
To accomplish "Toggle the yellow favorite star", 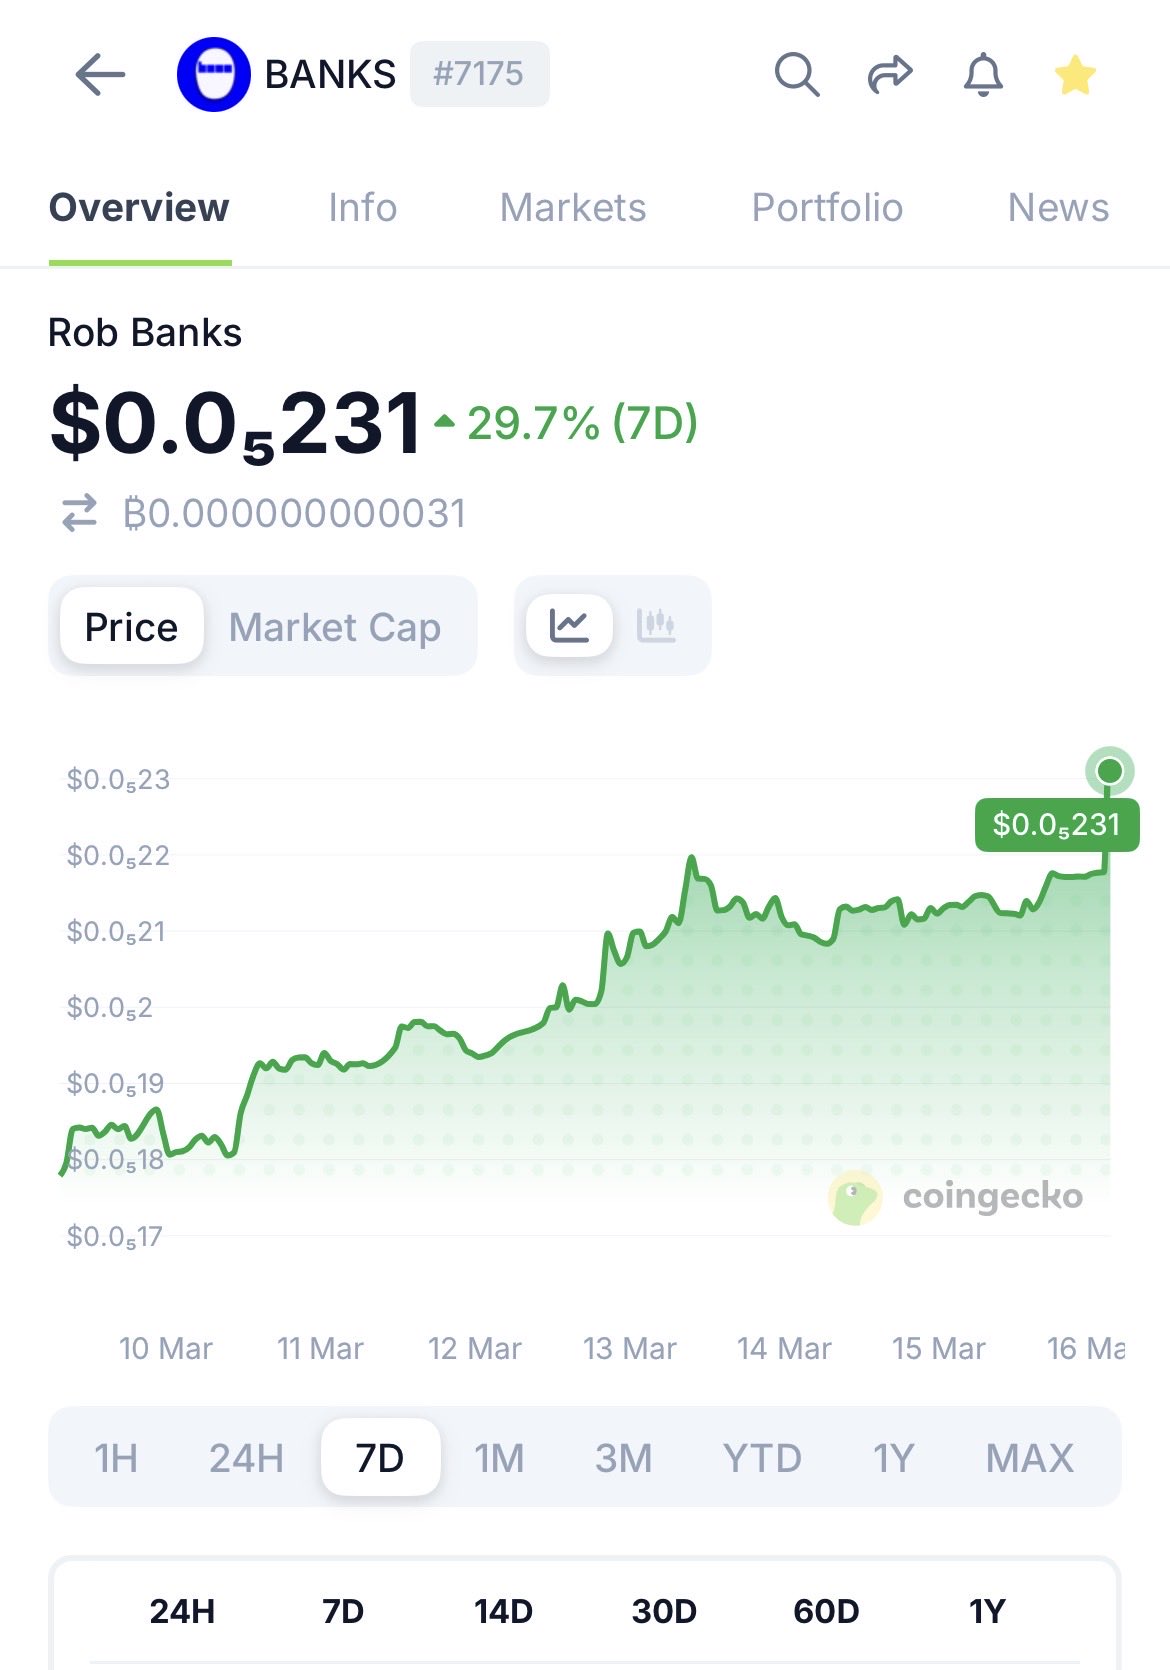I will click(1075, 75).
